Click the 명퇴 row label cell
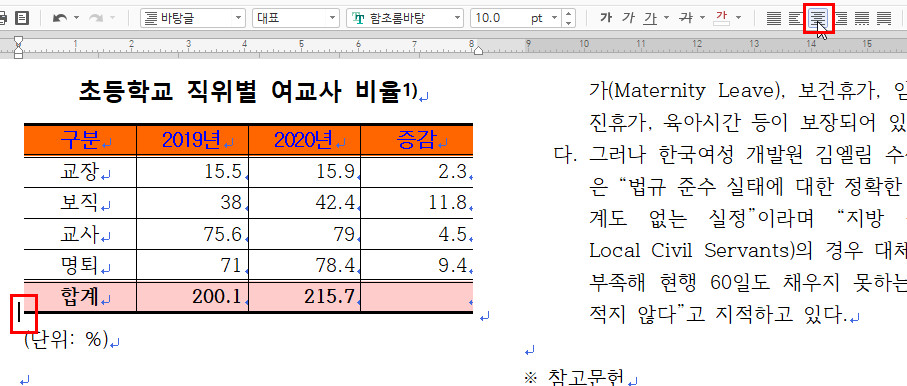The image size is (907, 386). (x=80, y=265)
